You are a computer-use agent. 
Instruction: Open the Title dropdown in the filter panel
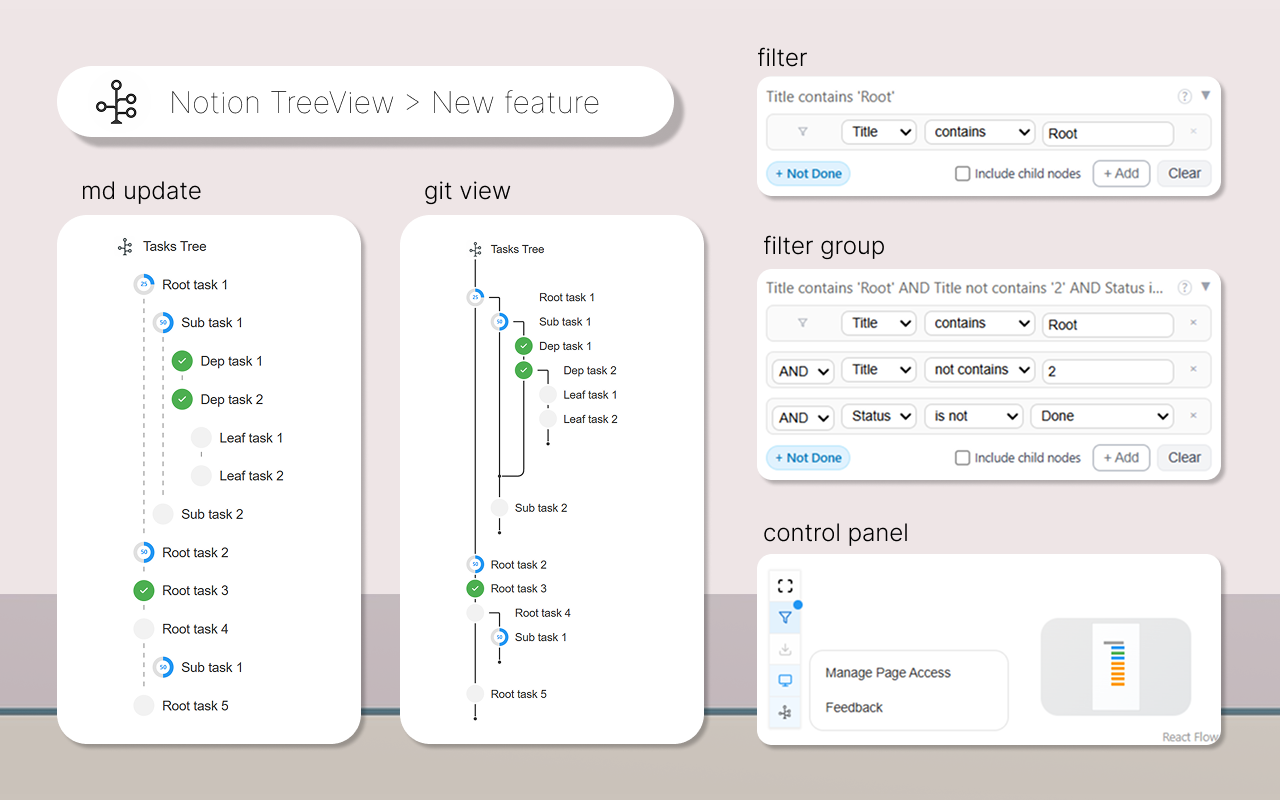pyautogui.click(x=879, y=132)
